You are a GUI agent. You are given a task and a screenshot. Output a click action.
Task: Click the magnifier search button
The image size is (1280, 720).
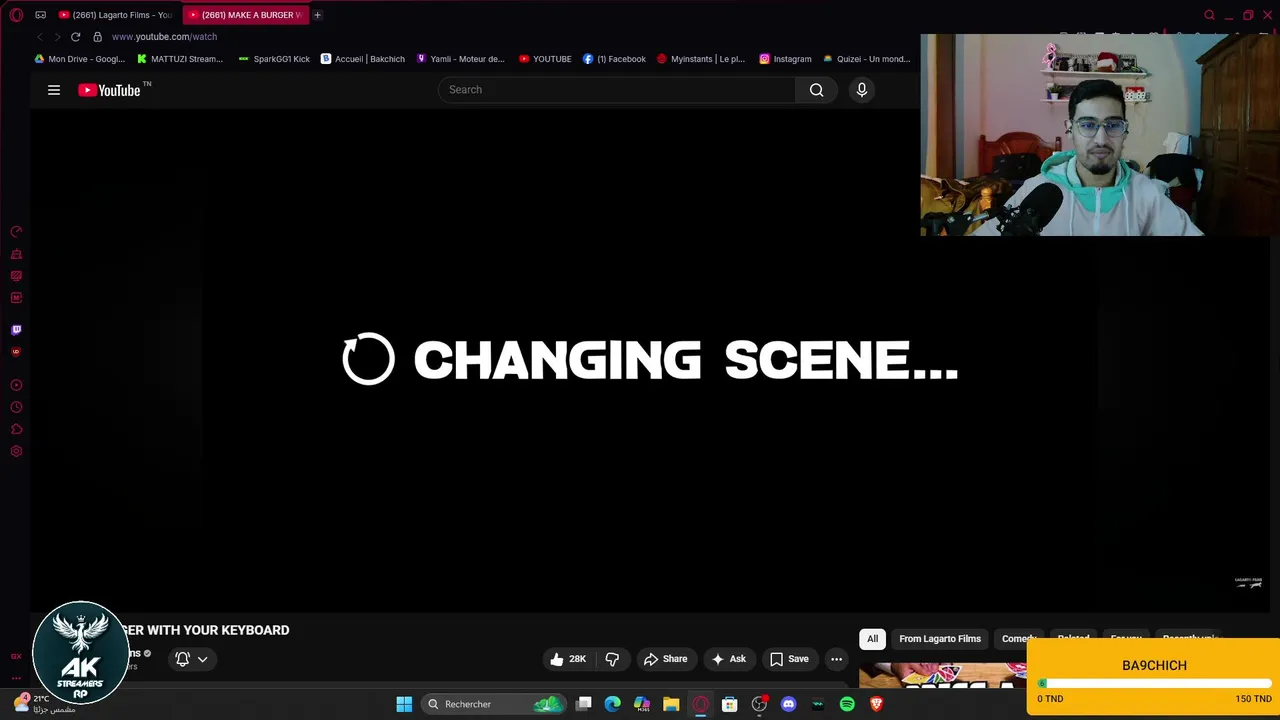(817, 90)
